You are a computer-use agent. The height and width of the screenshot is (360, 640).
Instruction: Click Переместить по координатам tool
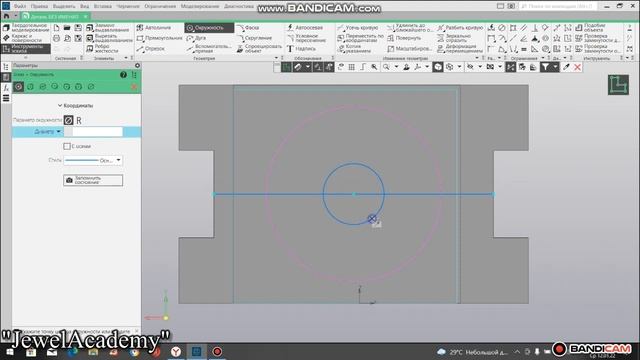[x=360, y=38]
